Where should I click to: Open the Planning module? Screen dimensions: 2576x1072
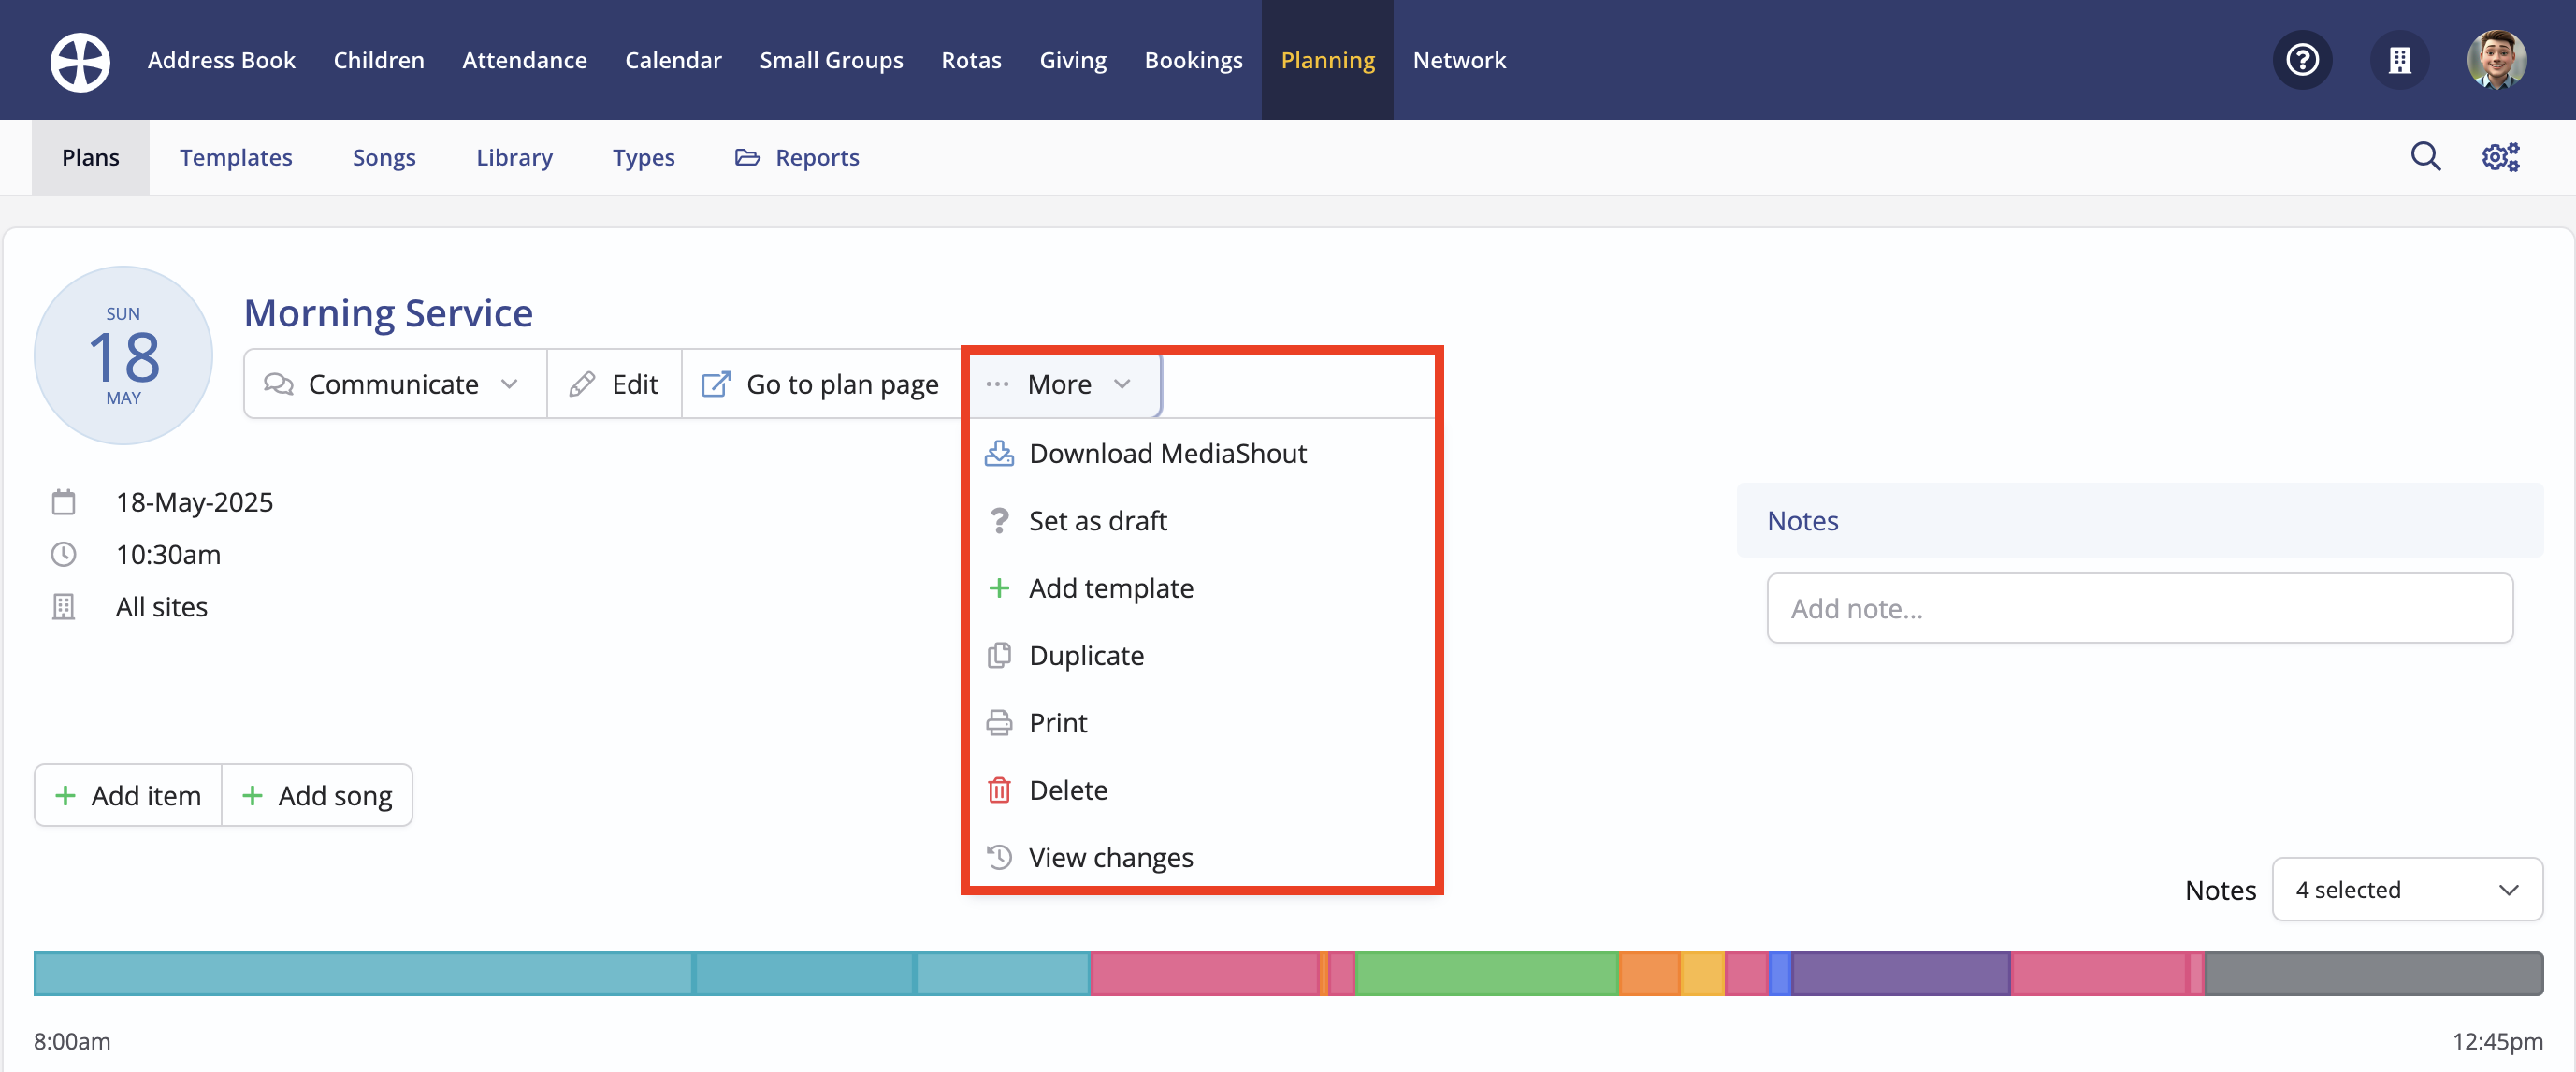click(x=1327, y=60)
